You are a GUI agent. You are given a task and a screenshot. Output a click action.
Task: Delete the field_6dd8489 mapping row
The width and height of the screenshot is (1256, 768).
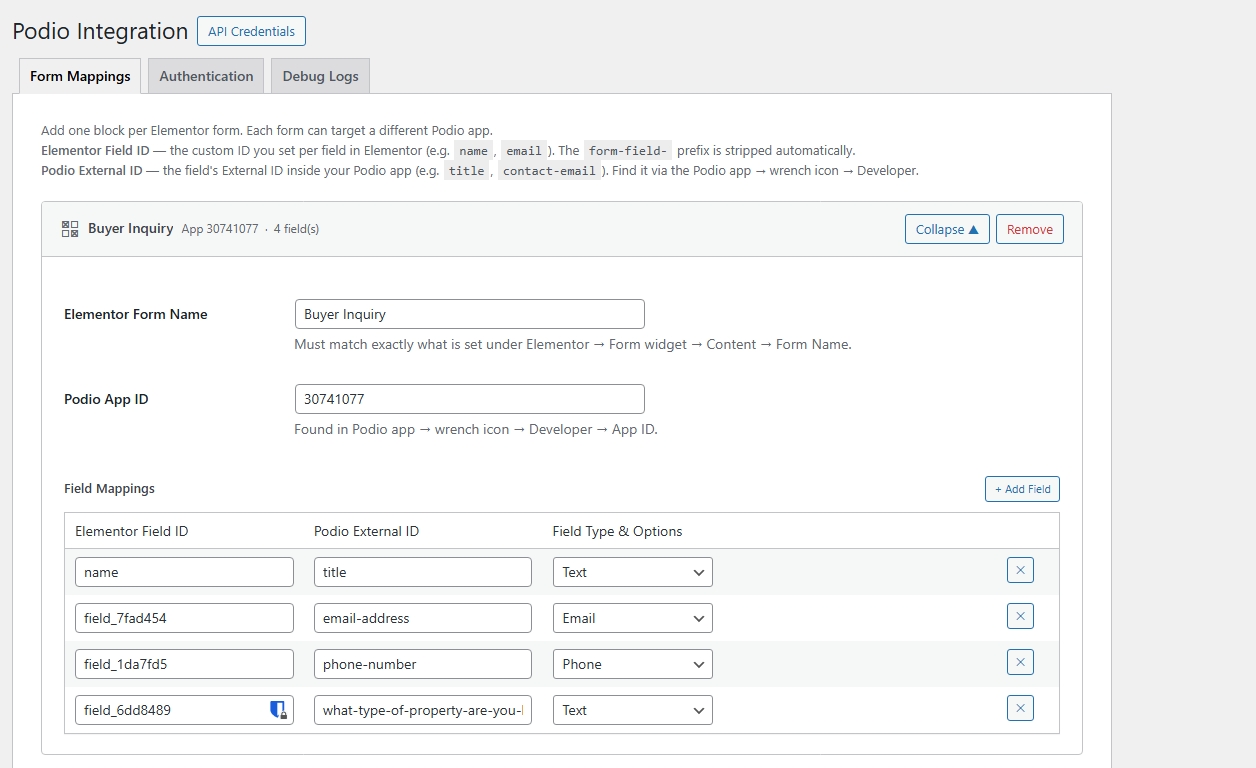pos(1020,708)
